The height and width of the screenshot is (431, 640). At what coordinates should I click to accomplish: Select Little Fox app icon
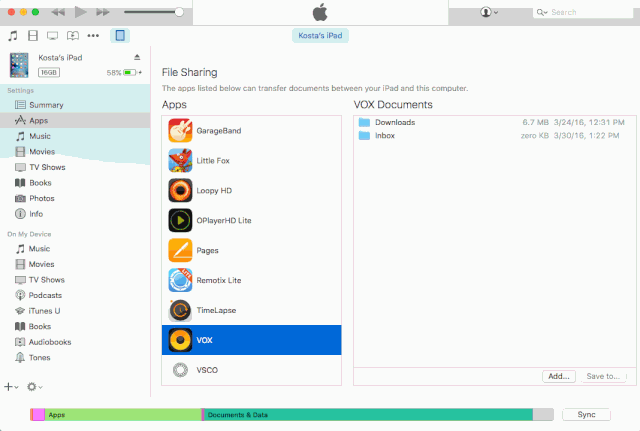(180, 160)
